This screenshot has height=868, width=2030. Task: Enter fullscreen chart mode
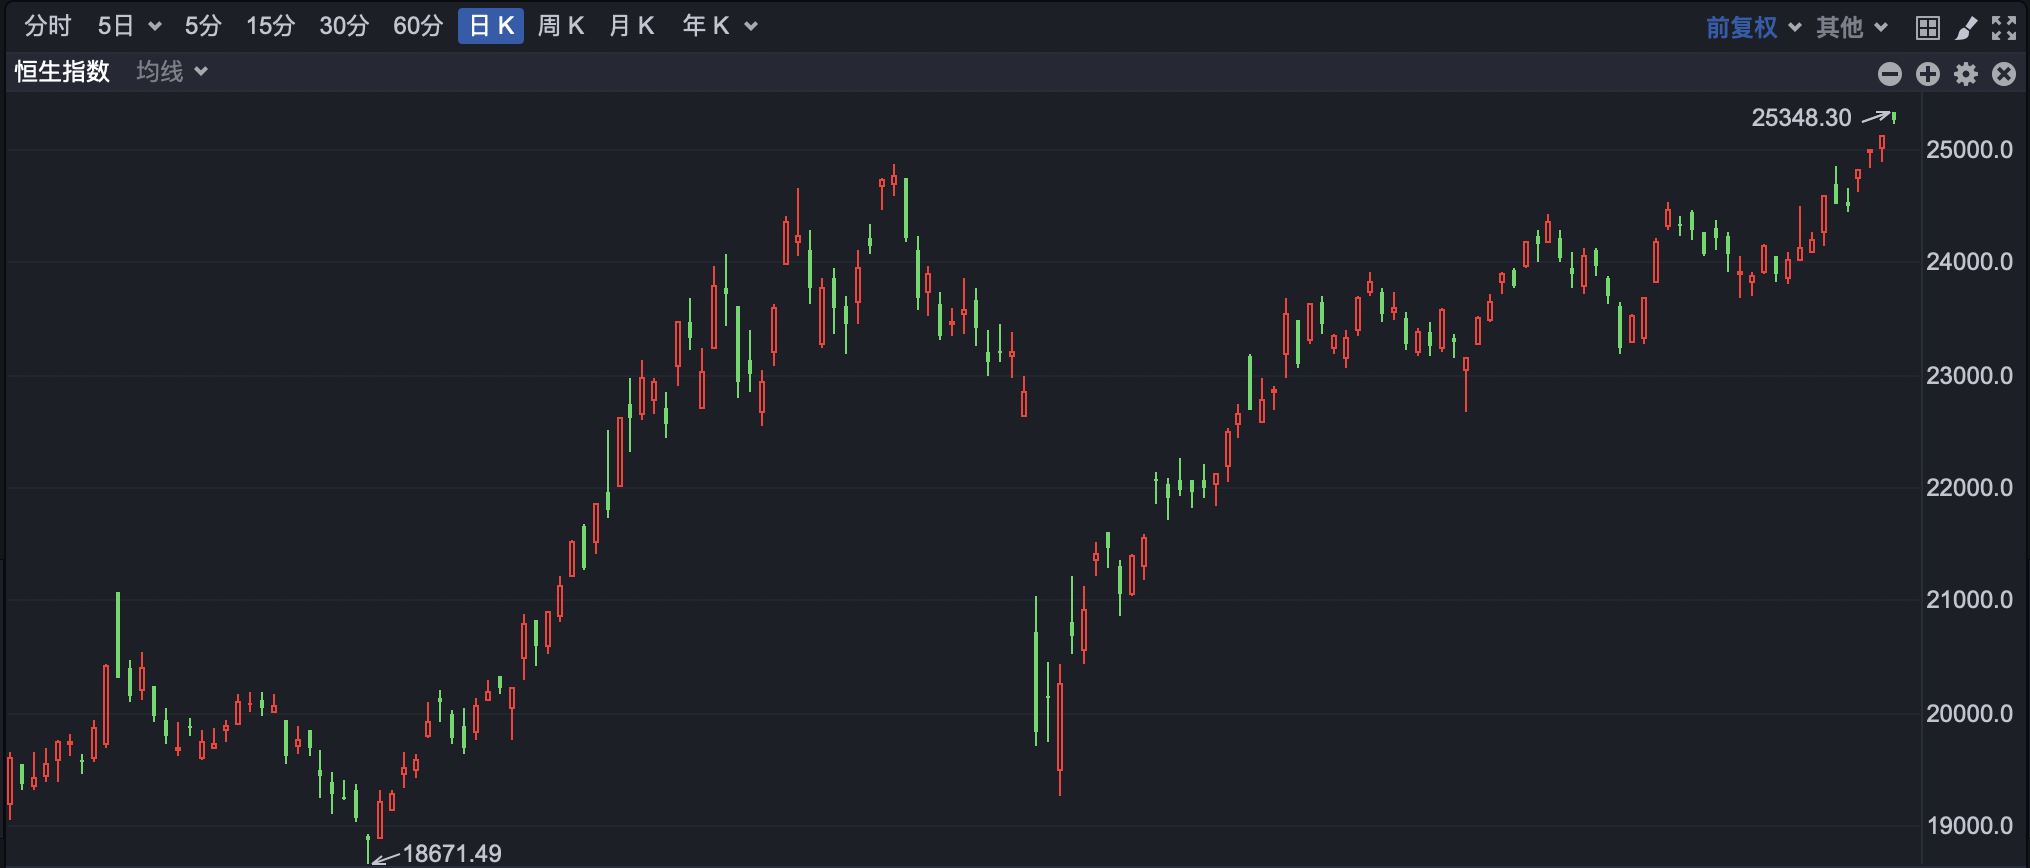tap(2004, 27)
